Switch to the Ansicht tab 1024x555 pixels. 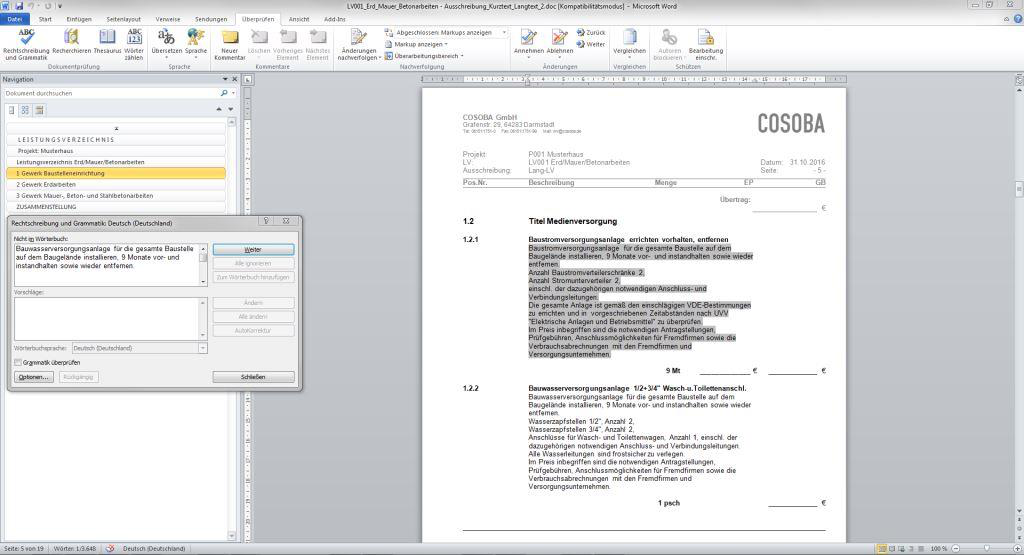tap(299, 19)
